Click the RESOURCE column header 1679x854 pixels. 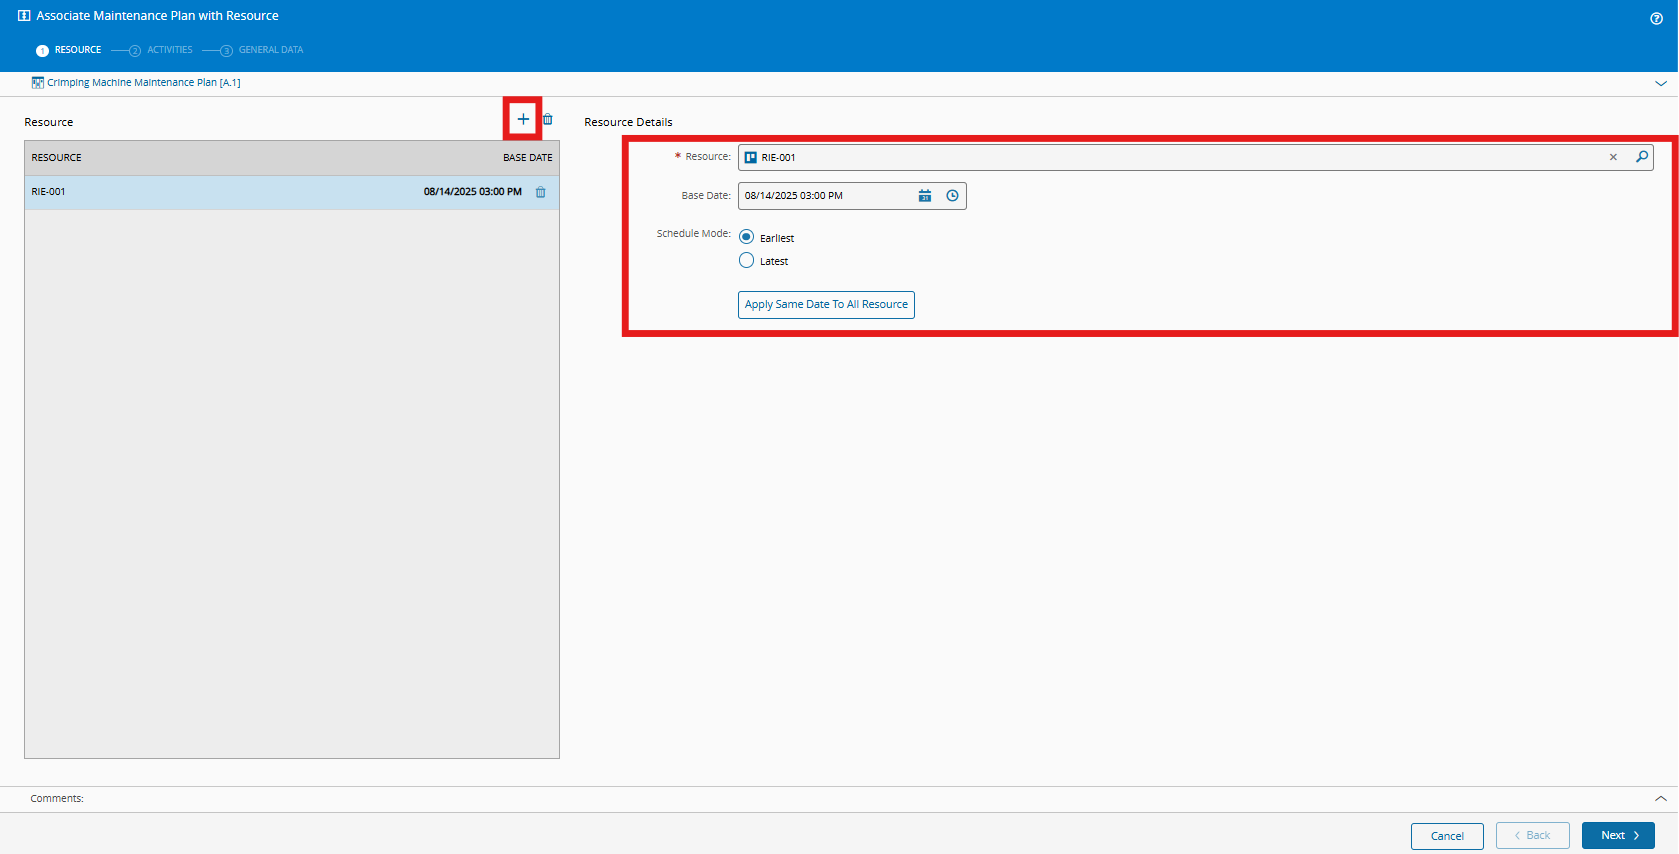pyautogui.click(x=57, y=158)
